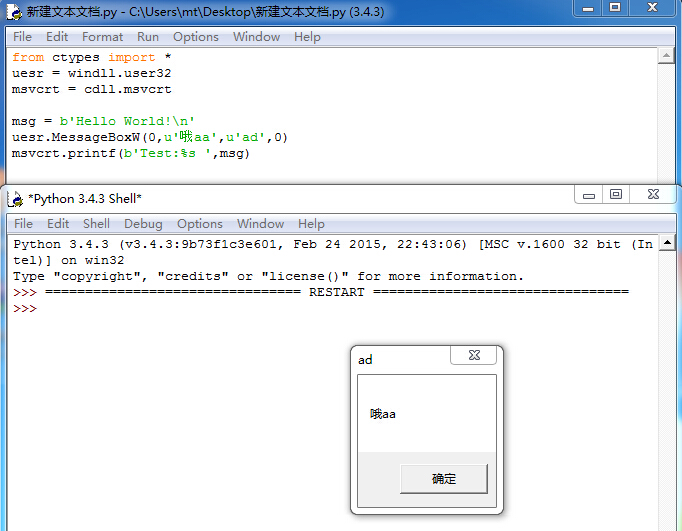The height and width of the screenshot is (531, 682).
Task: Open the editor's Options menu
Action: 196,37
